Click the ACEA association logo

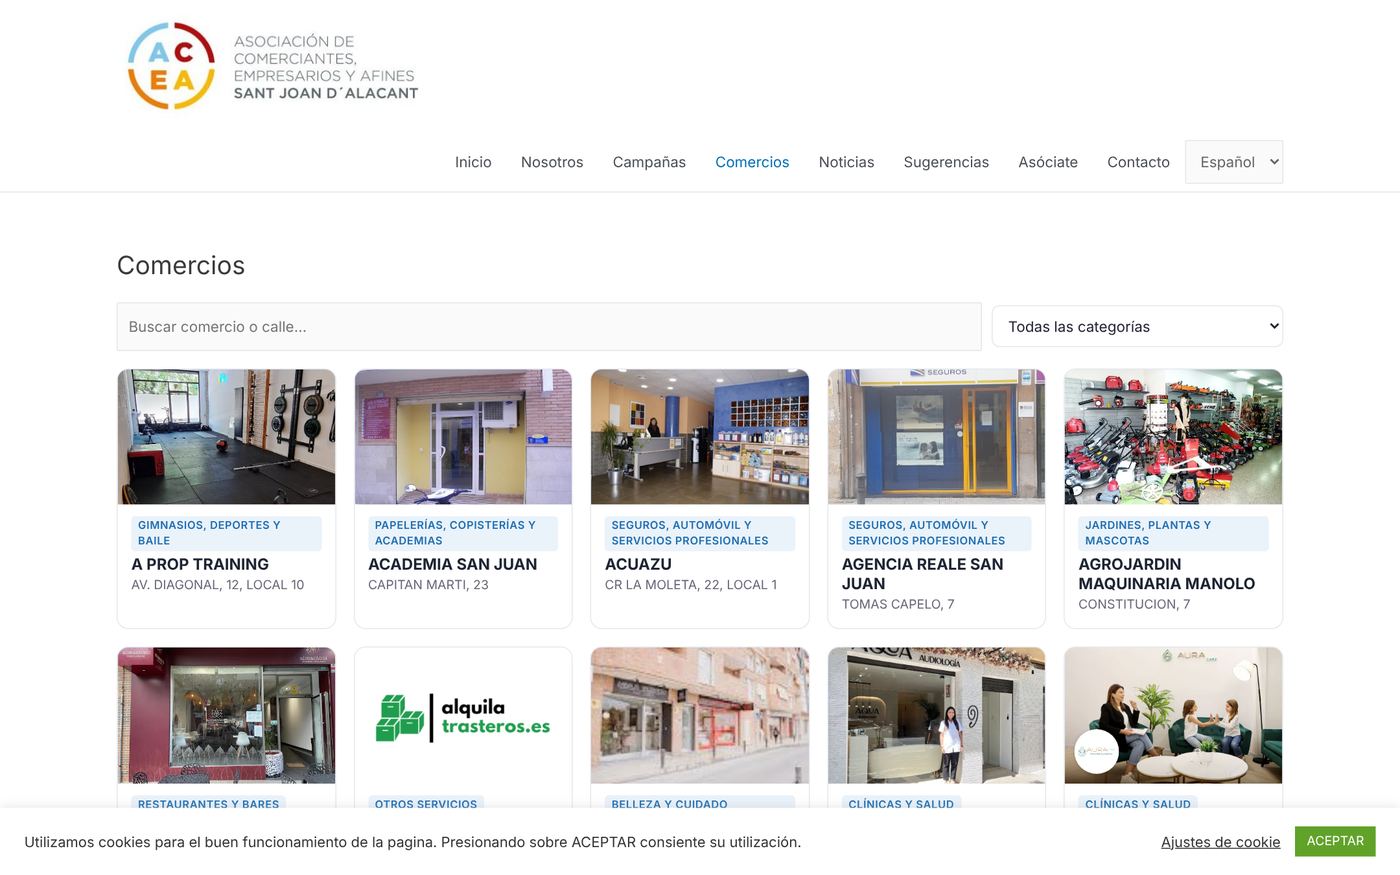(273, 66)
